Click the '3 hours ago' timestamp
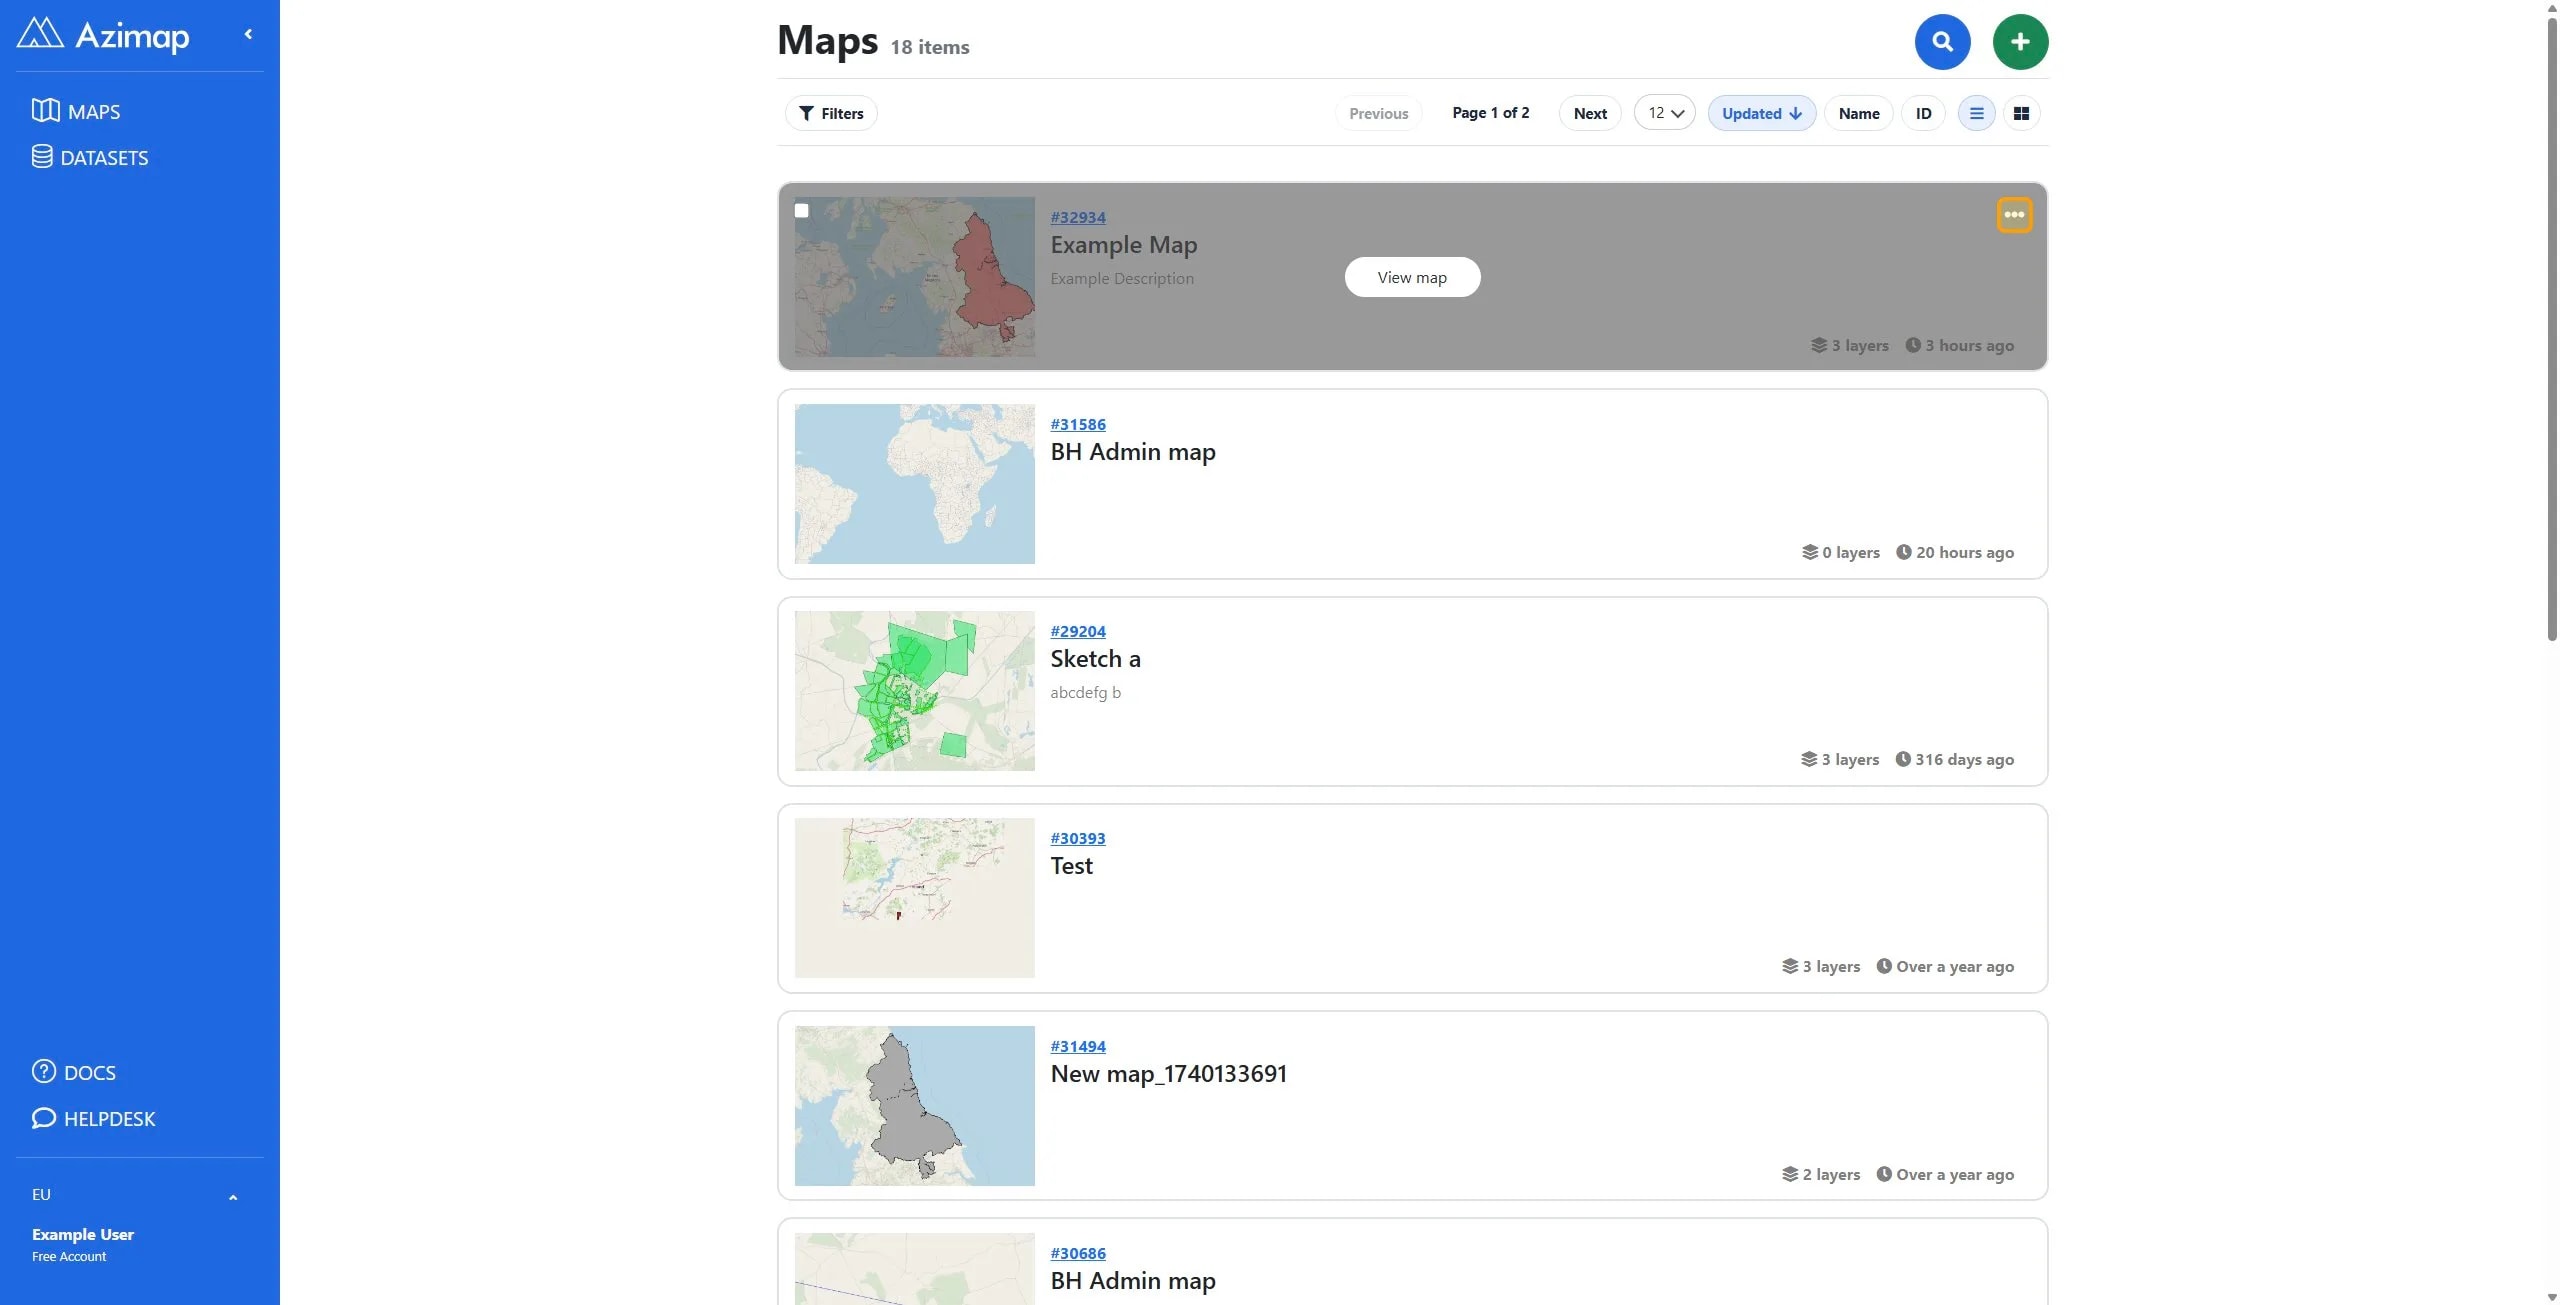 pyautogui.click(x=1969, y=345)
